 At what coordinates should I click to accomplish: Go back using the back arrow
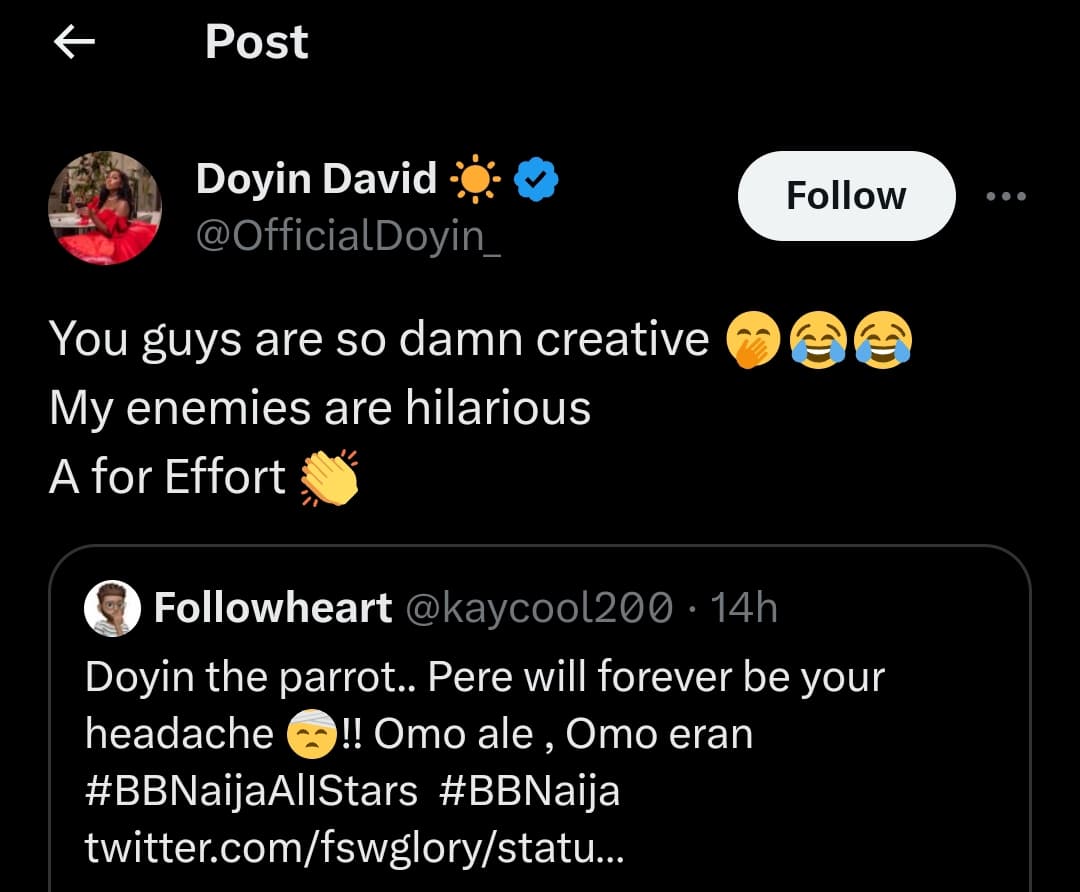pyautogui.click(x=74, y=42)
